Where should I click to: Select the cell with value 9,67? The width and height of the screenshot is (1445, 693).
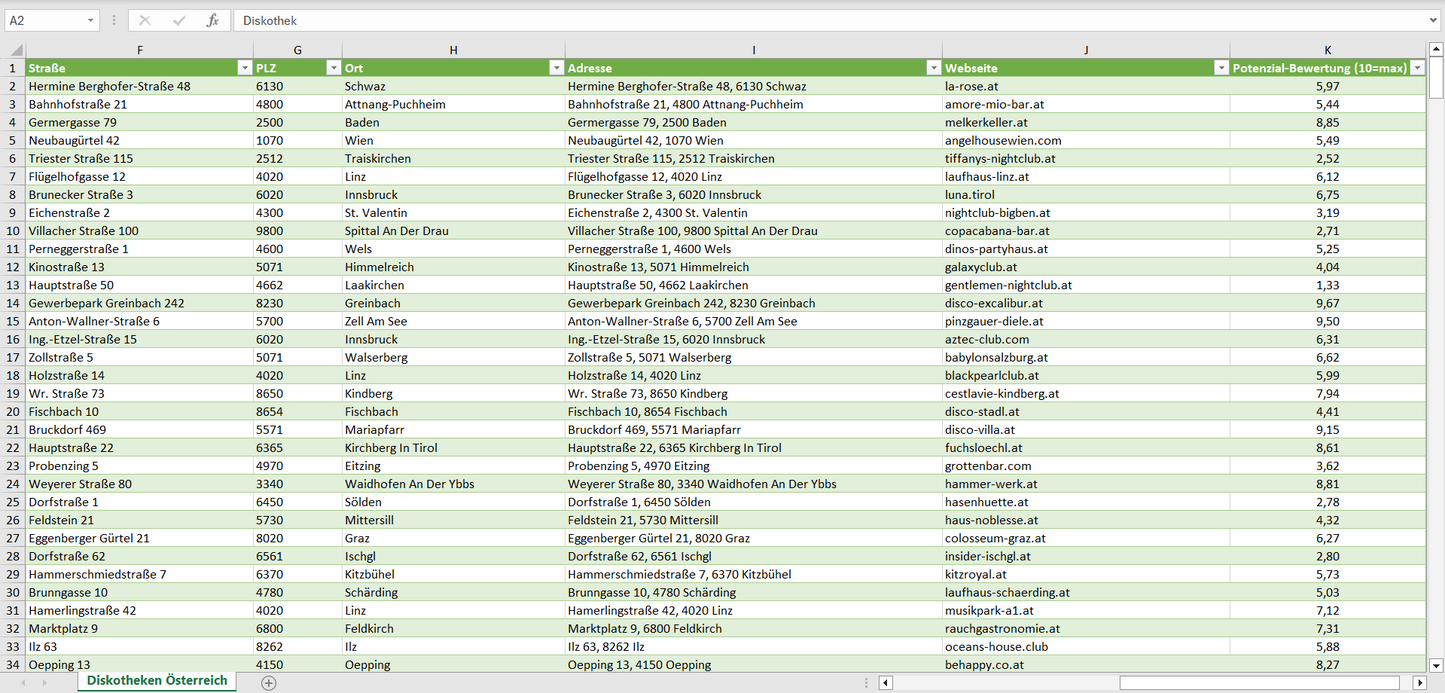point(1328,303)
